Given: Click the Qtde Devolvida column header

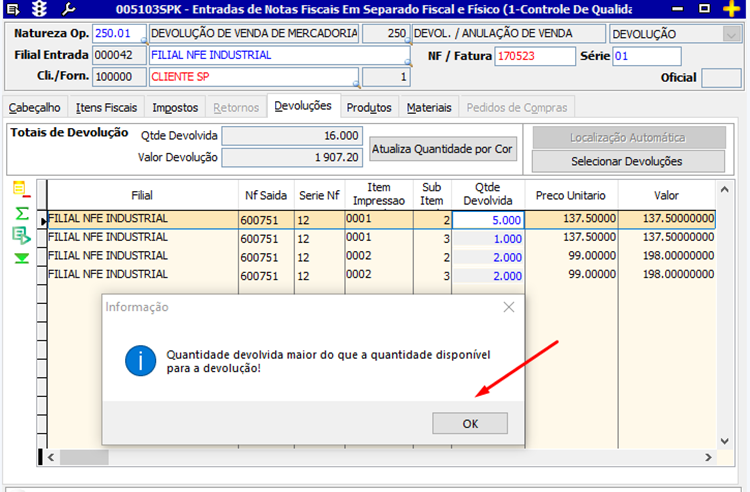Looking at the screenshot, I should click(x=488, y=194).
